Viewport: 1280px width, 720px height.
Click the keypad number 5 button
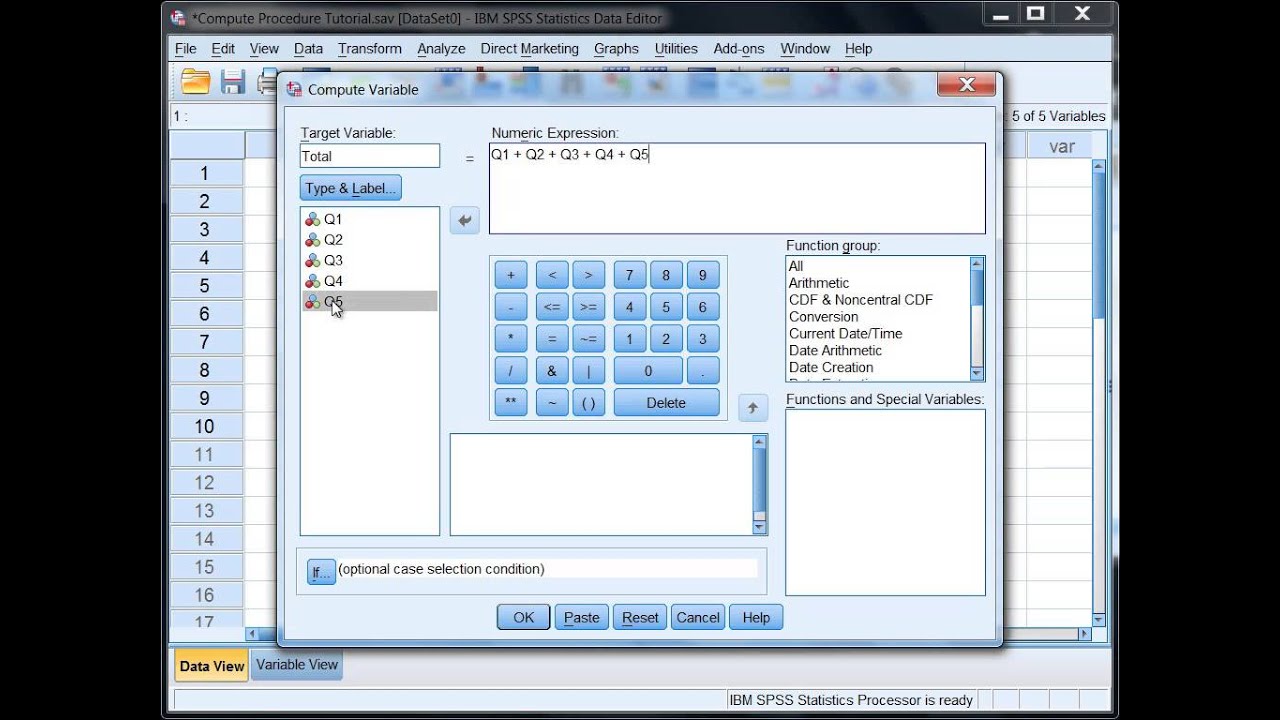666,307
